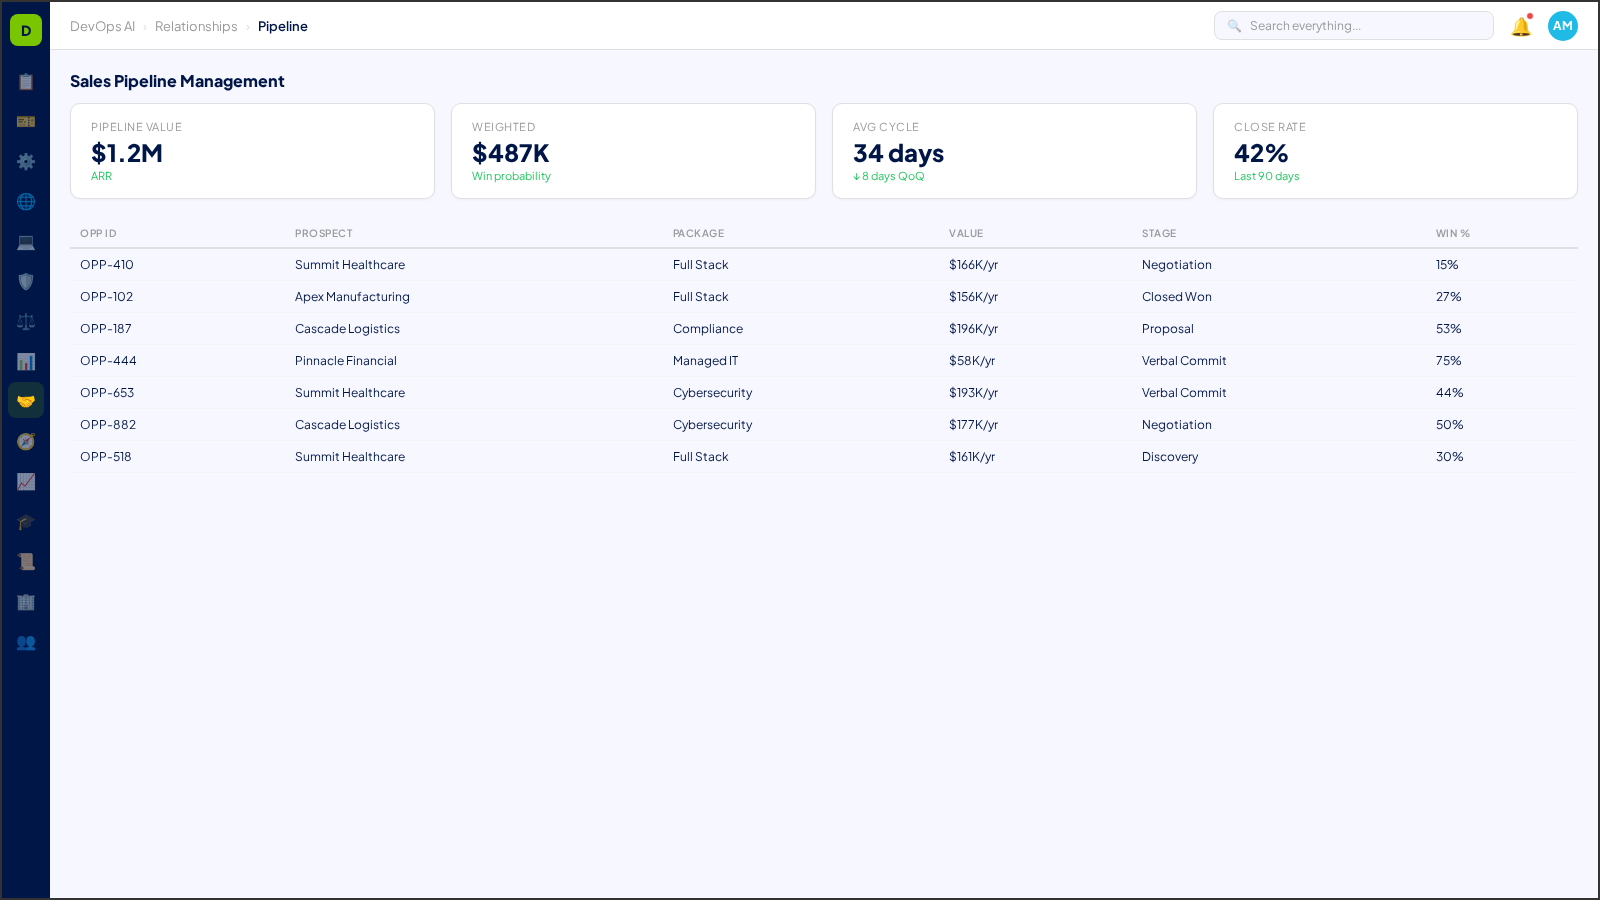Open the AM profile avatar menu
1600x900 pixels.
coord(1562,26)
